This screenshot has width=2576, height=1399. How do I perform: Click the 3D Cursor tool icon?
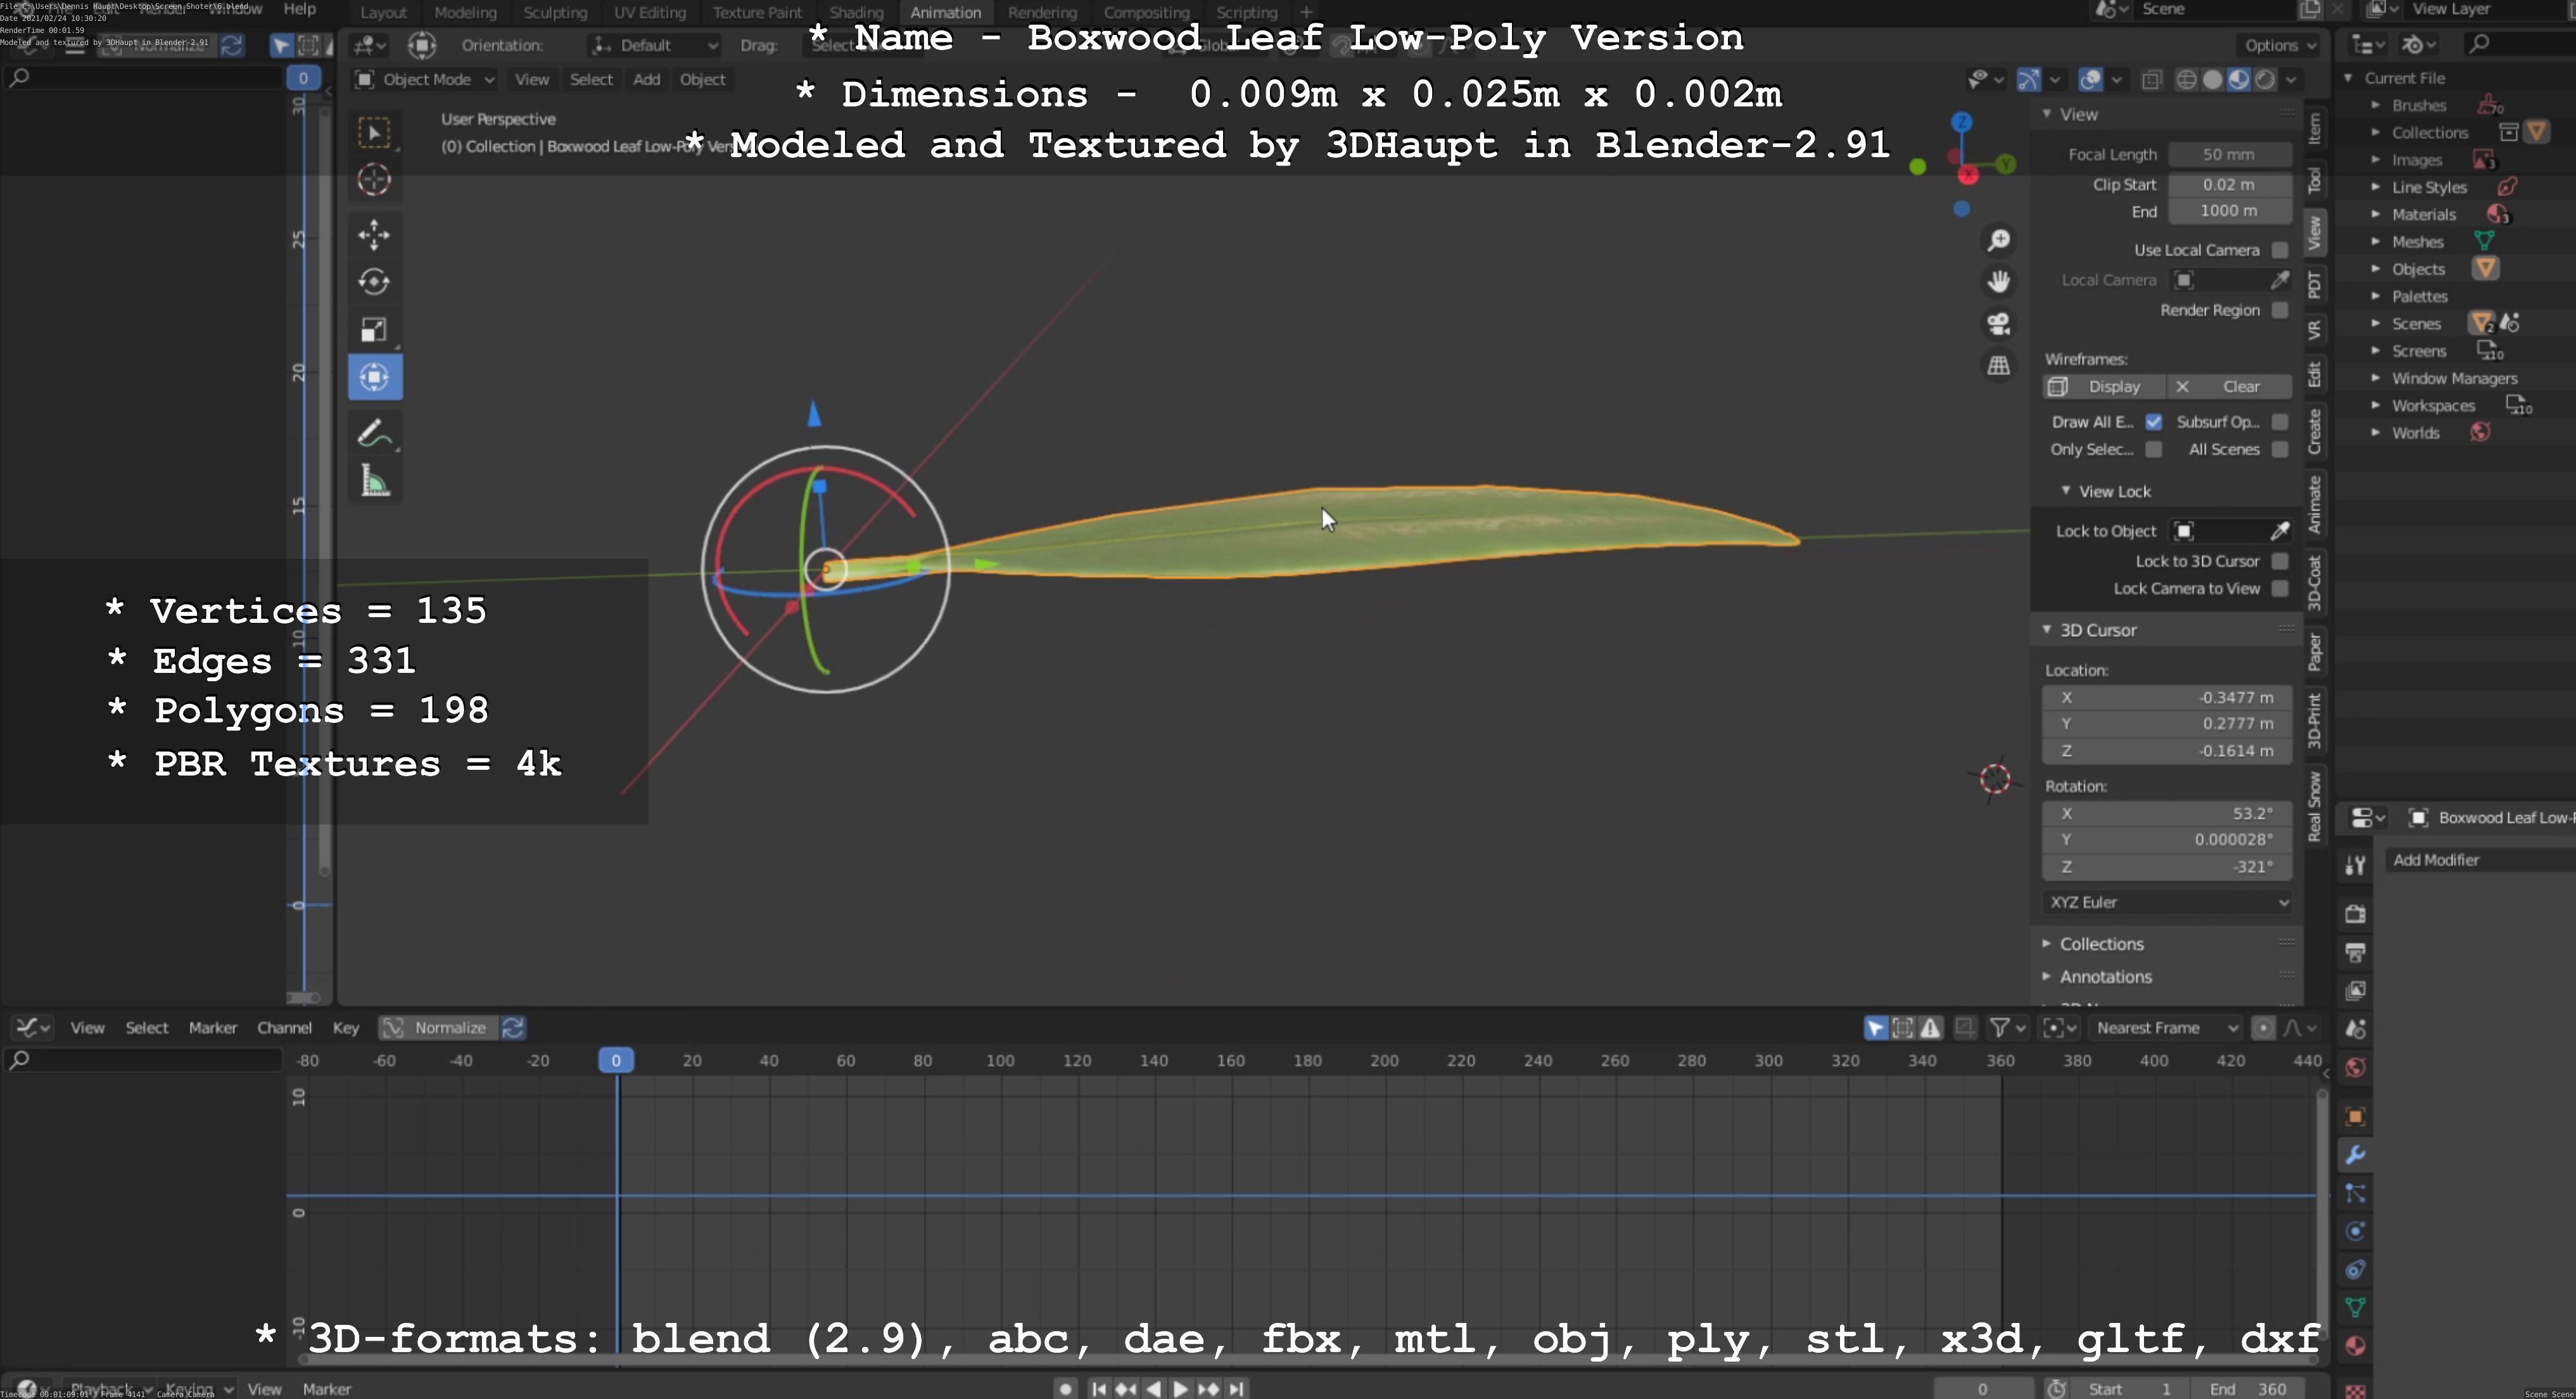click(374, 180)
